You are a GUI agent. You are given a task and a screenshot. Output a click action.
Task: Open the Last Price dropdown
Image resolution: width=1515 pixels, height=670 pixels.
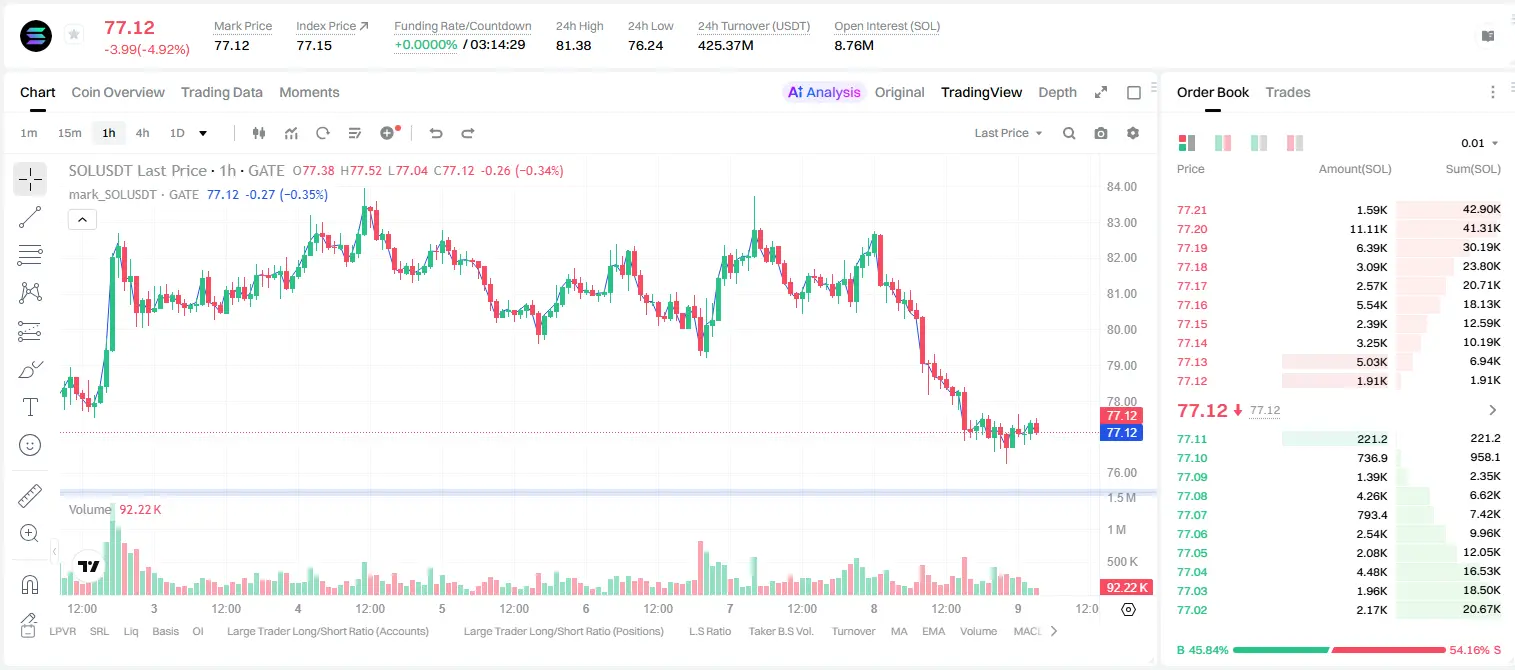(x=1008, y=133)
